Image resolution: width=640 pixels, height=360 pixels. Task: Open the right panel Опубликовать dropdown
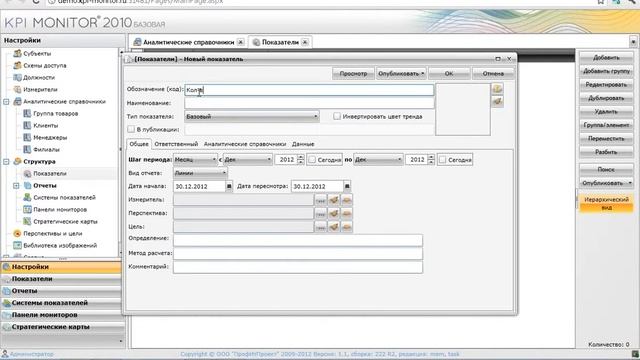(606, 183)
